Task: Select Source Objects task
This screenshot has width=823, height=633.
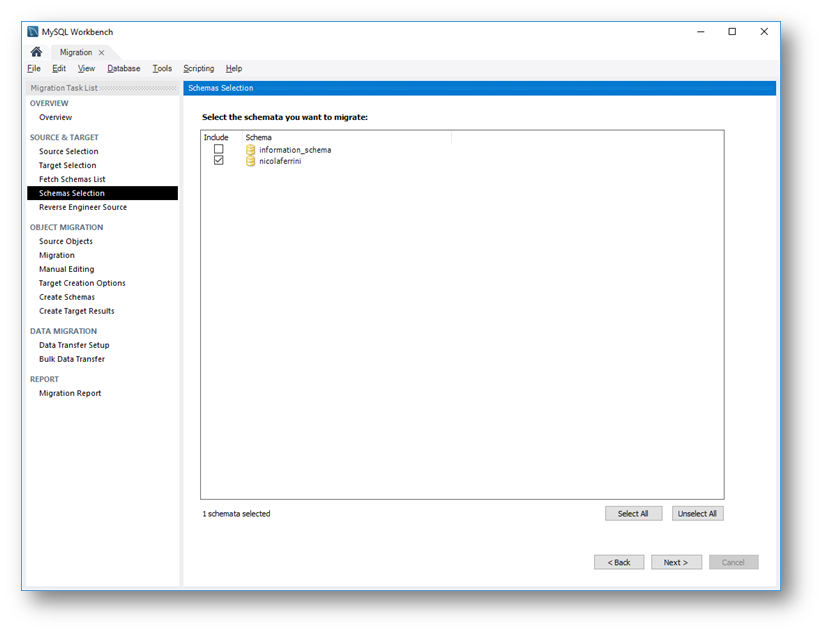Action: (66, 241)
